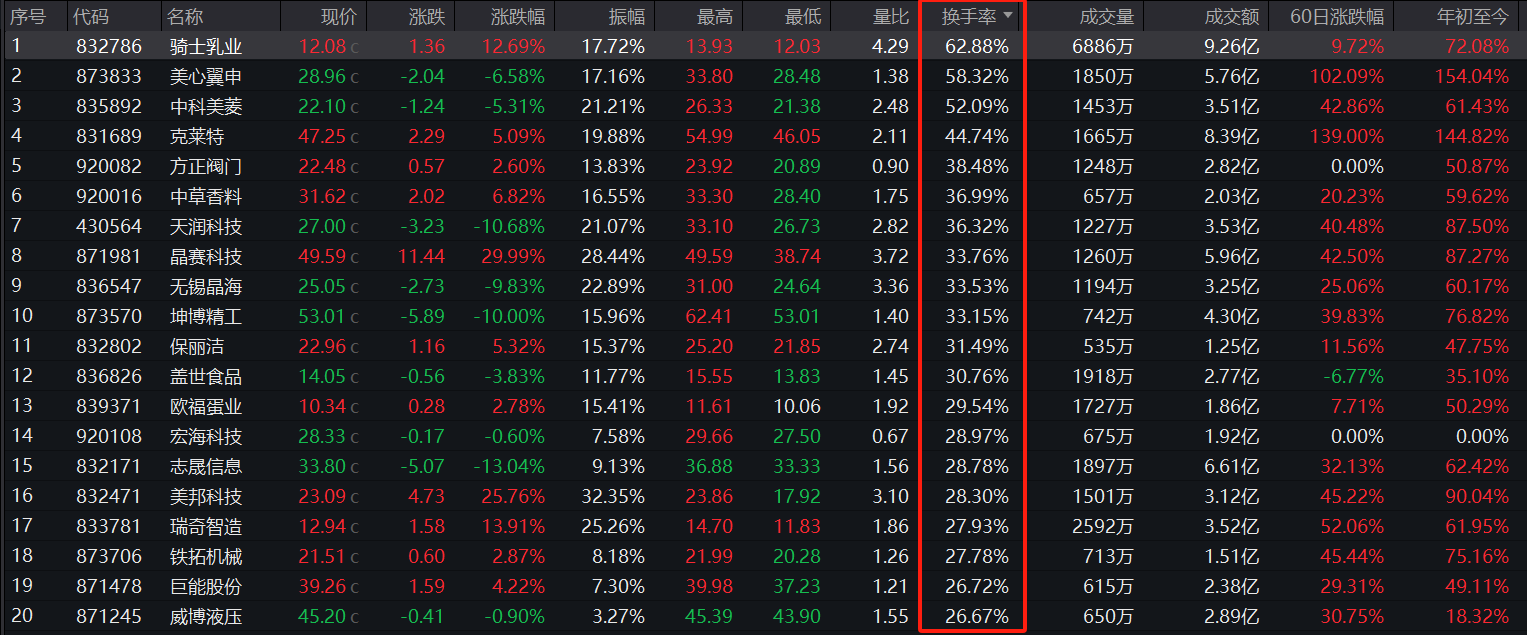
Task: Select stock 骑士乳业
Action: pos(206,46)
